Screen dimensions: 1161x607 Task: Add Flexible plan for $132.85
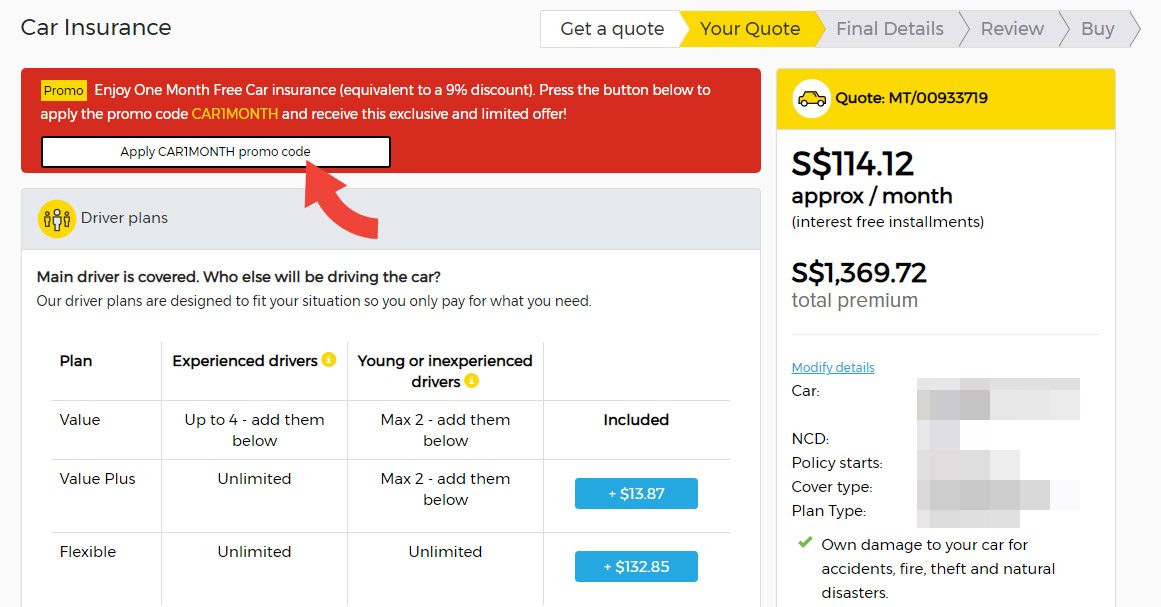pos(636,566)
